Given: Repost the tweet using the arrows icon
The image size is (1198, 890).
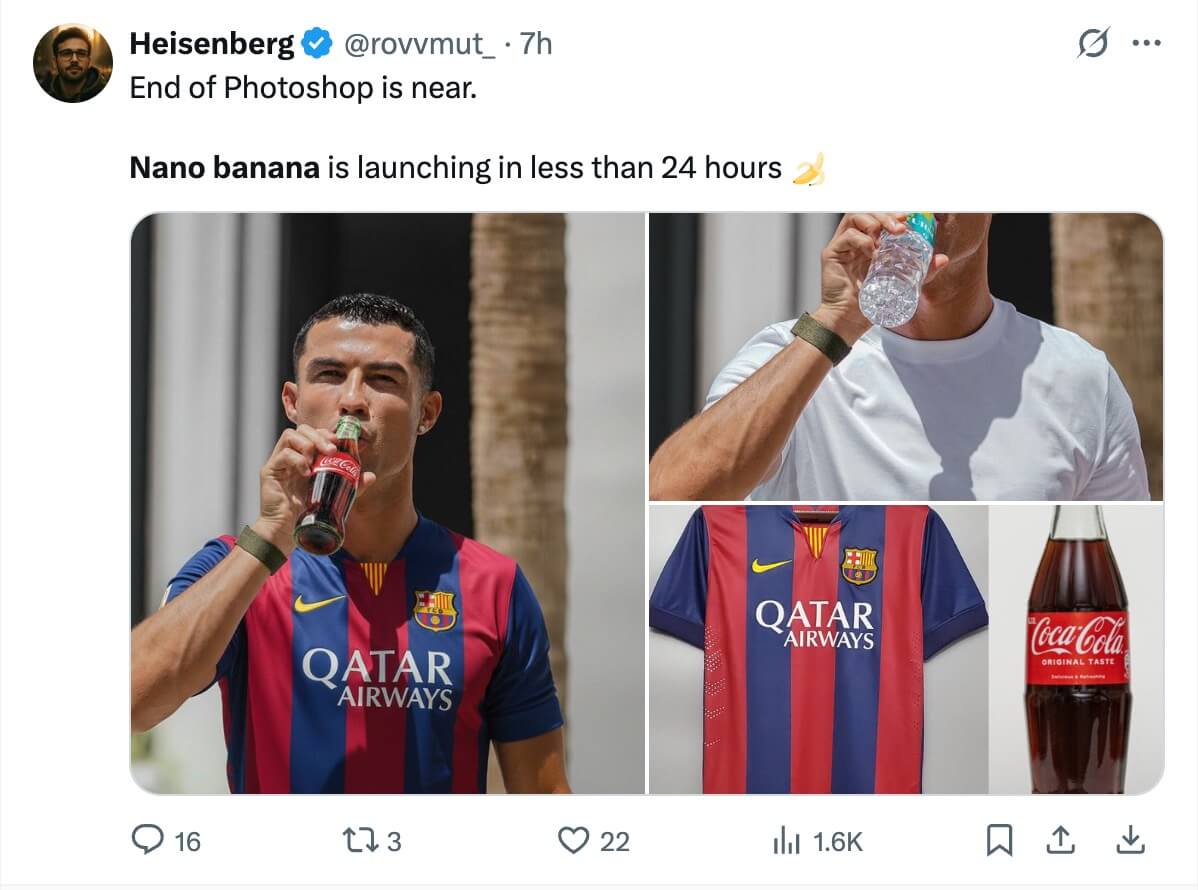Looking at the screenshot, I should coord(362,841).
